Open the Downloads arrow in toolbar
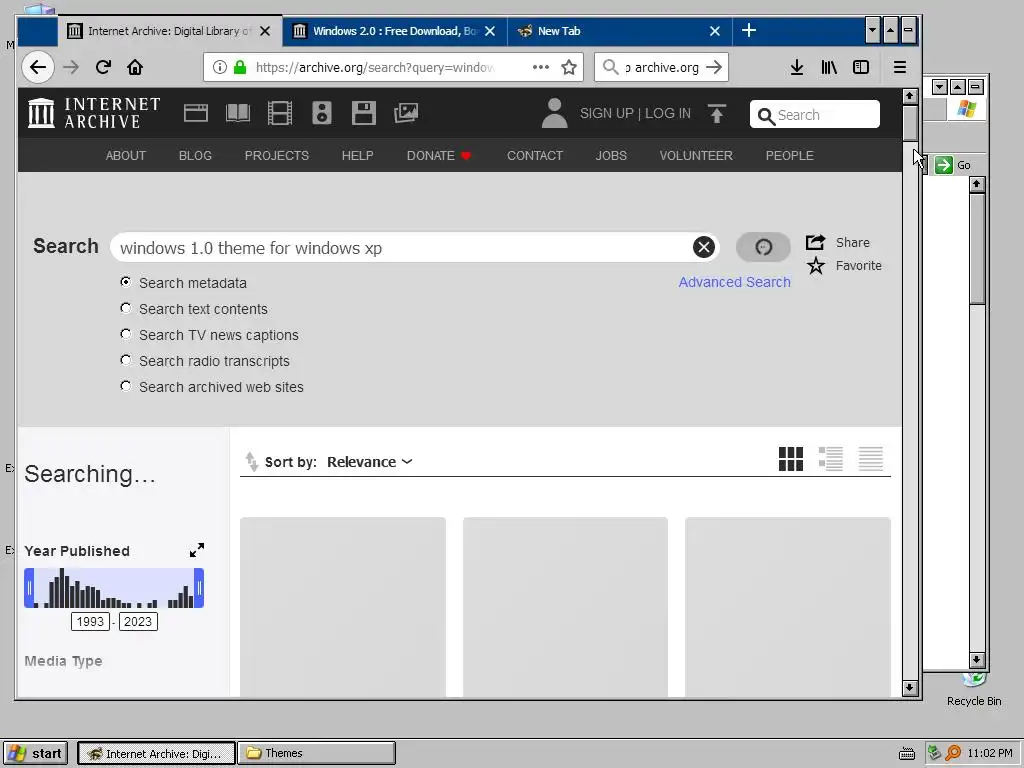The height and width of the screenshot is (768, 1024). click(x=797, y=67)
